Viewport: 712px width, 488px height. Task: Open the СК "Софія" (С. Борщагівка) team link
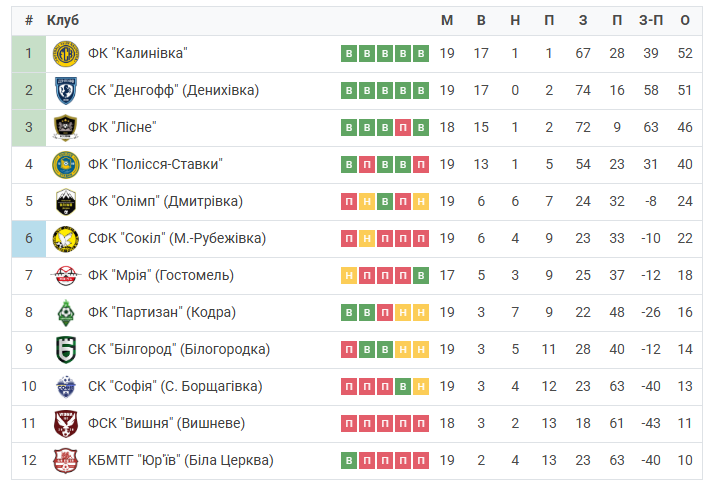coord(175,386)
